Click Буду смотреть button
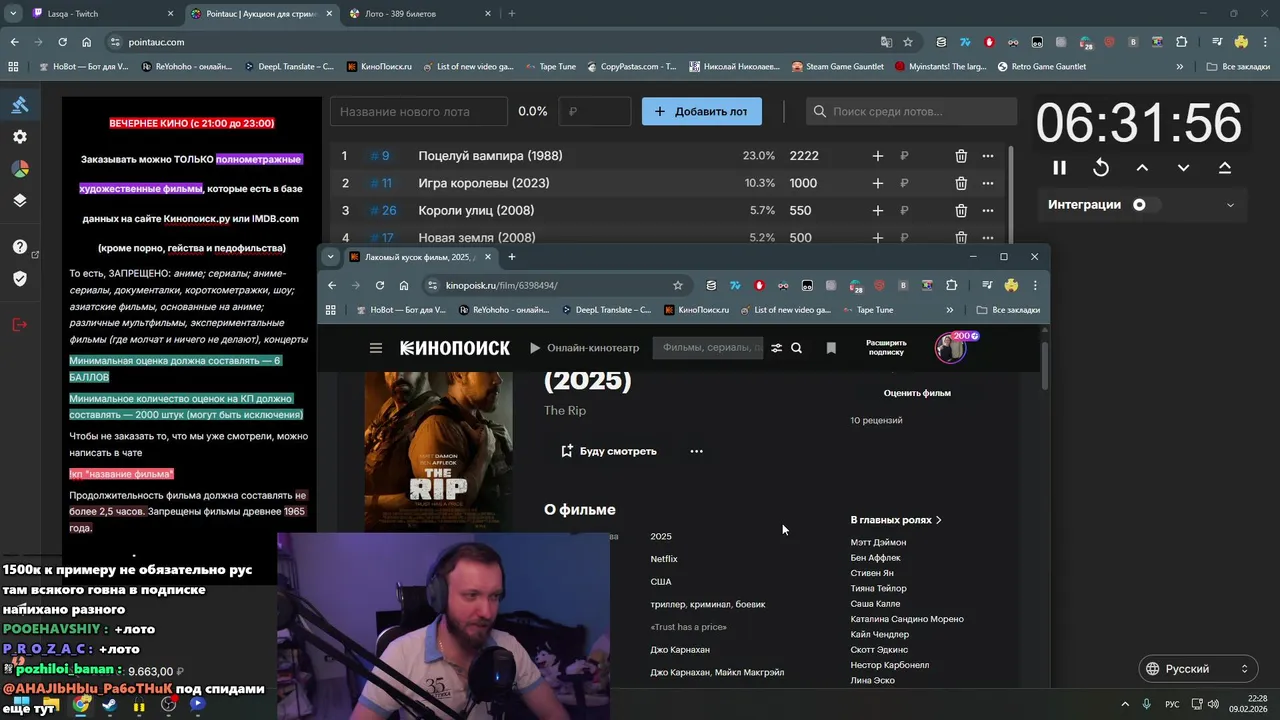The image size is (1280, 720). tap(608, 451)
